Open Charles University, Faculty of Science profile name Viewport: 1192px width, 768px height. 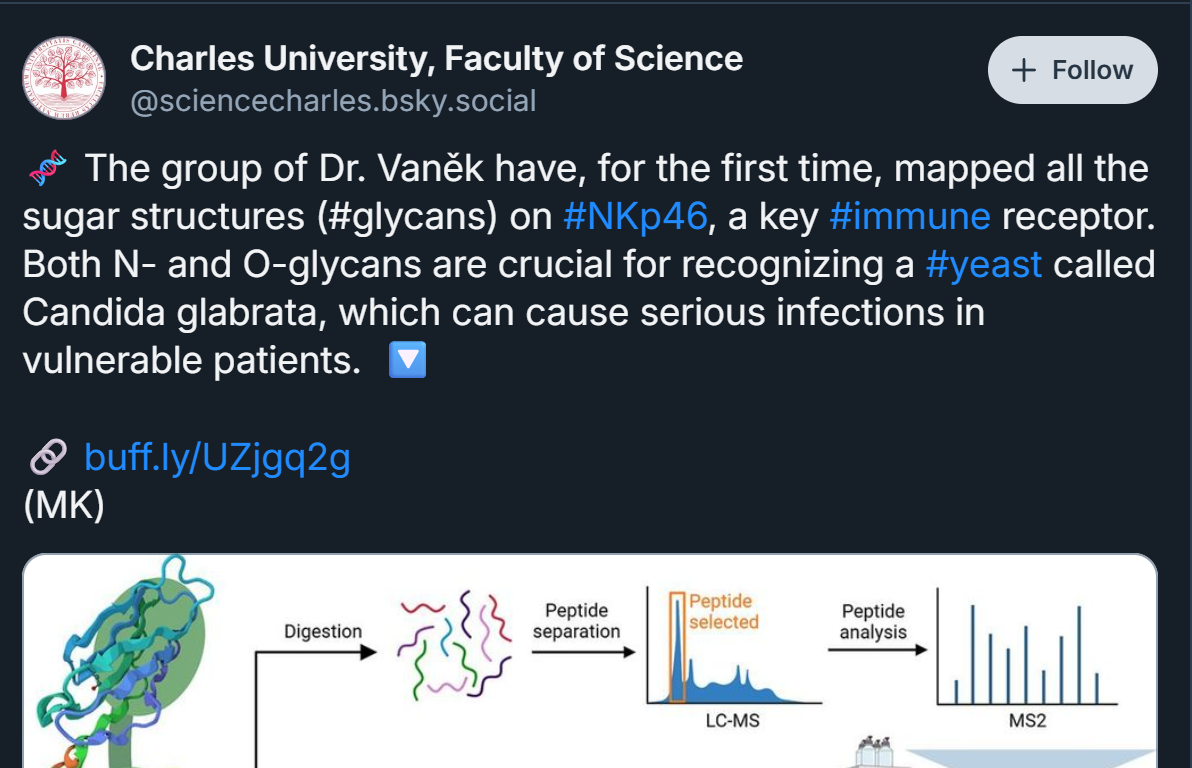pyautogui.click(x=436, y=59)
